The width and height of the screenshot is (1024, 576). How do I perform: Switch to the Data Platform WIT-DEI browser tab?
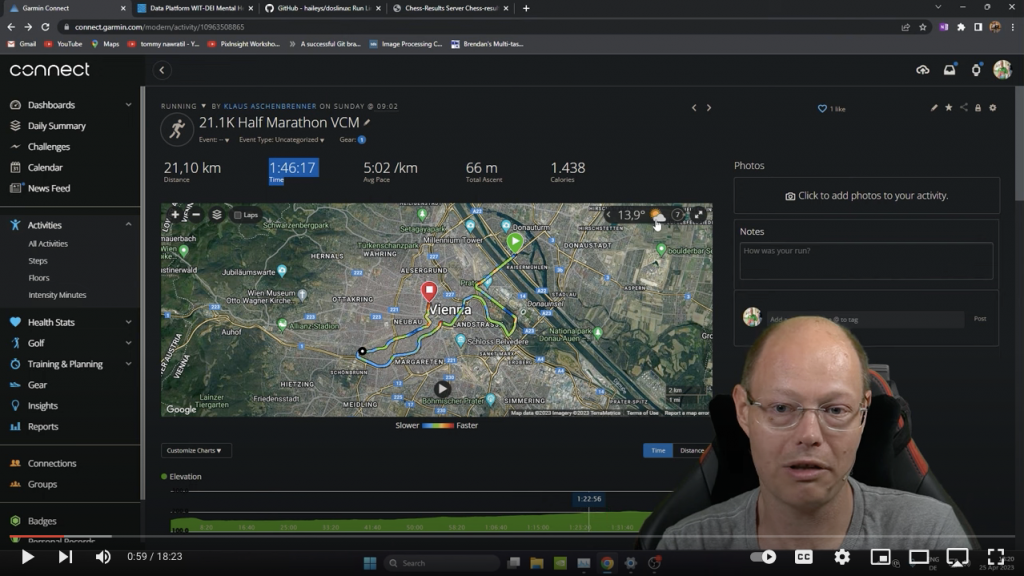tap(194, 8)
